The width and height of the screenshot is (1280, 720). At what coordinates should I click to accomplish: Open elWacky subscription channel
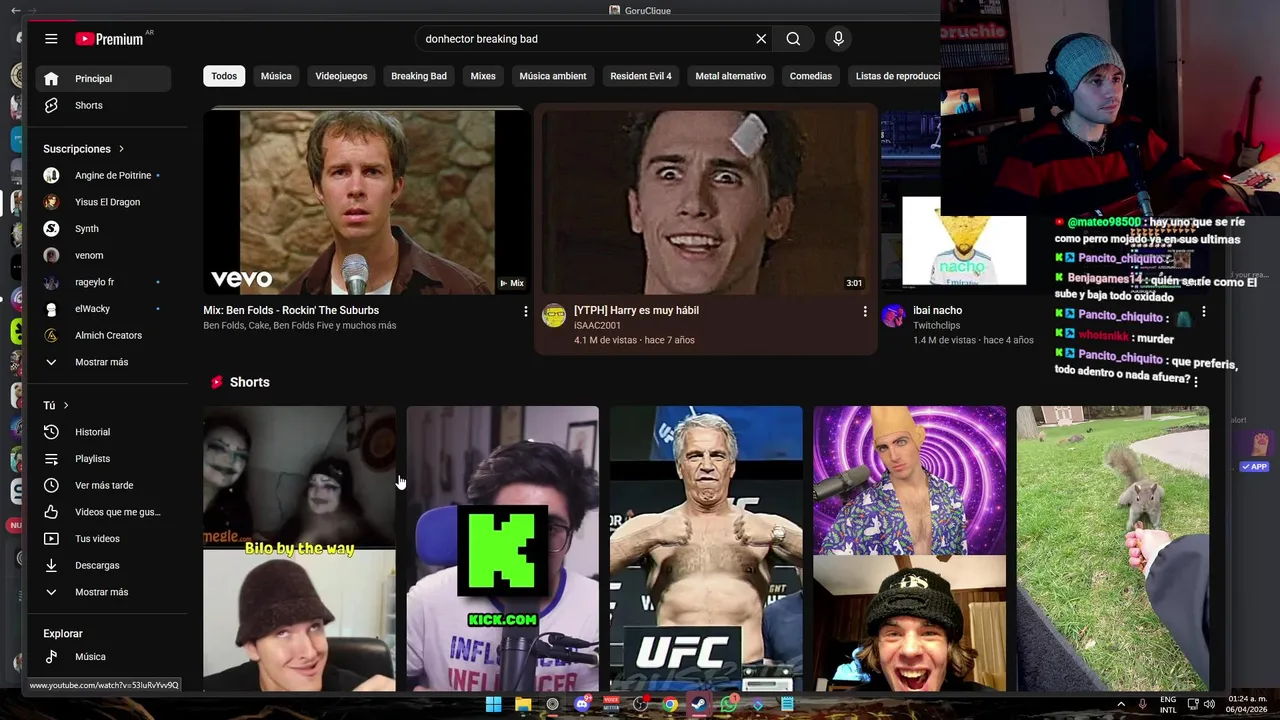pyautogui.click(x=104, y=309)
